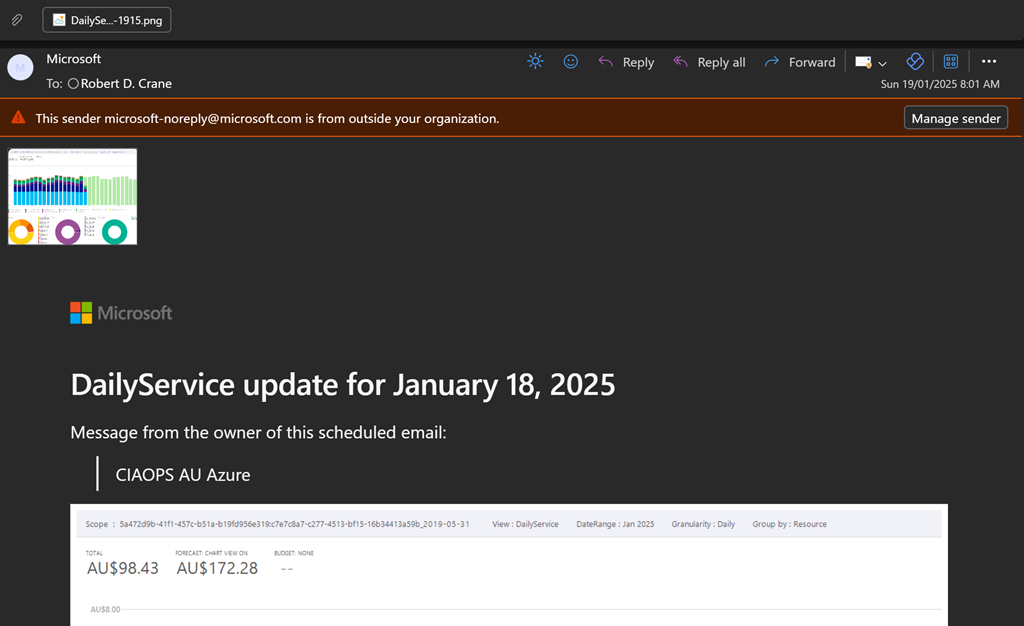
Task: Click recipient Robert D. Crane
Action: pyautogui.click(x=127, y=84)
